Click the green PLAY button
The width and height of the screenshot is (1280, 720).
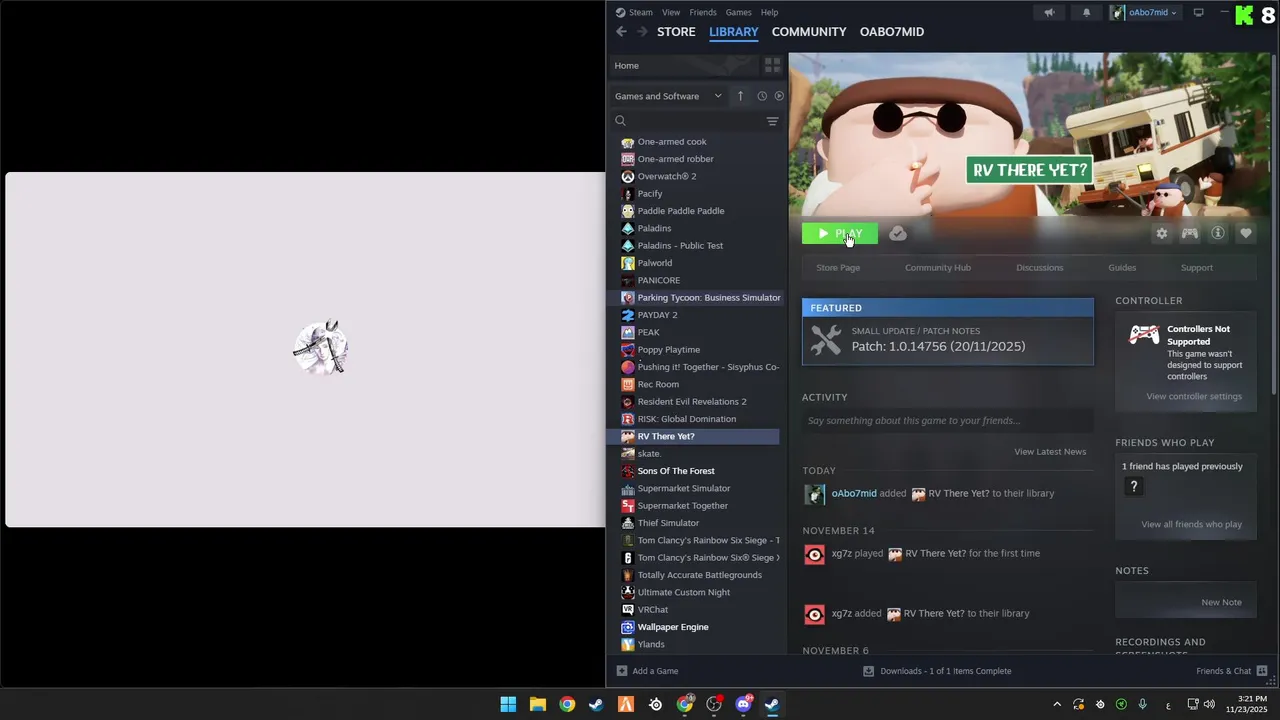[x=840, y=233]
